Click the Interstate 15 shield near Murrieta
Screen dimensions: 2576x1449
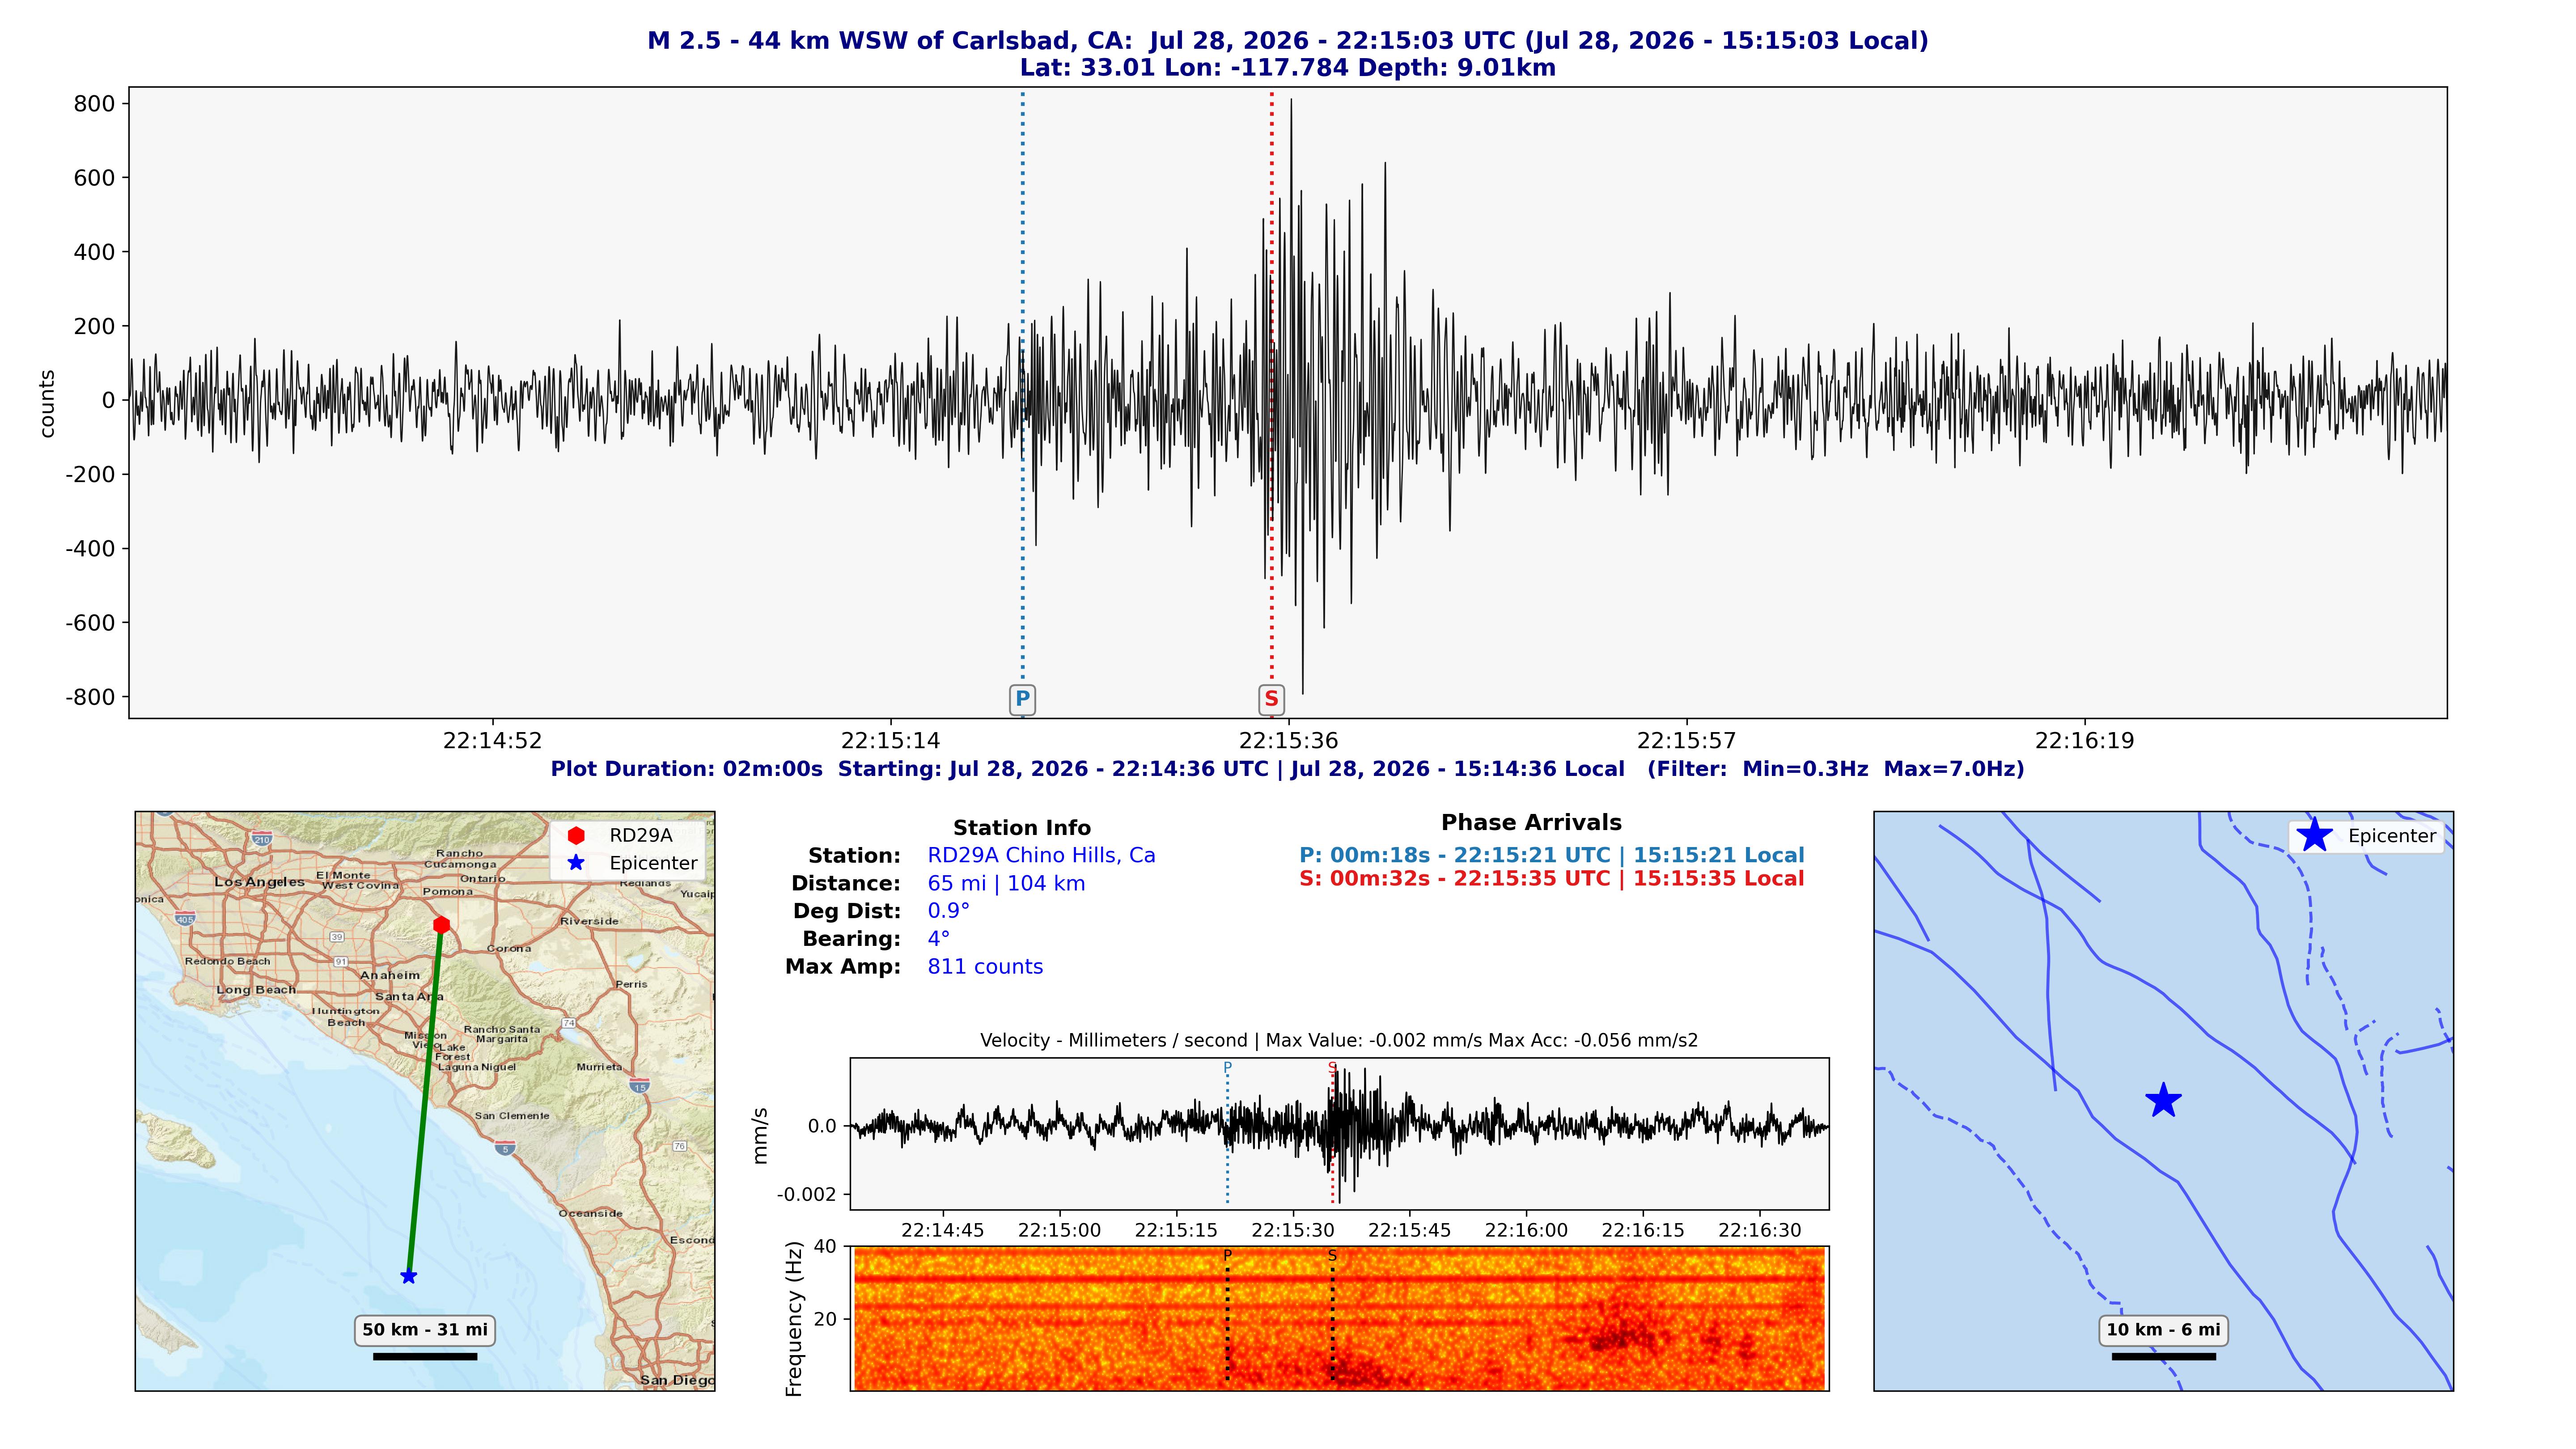tap(640, 1085)
